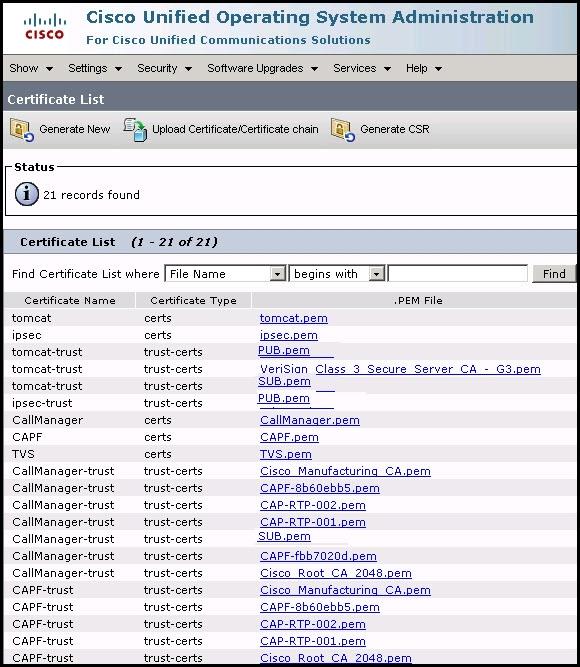Open the 'begins with' dropdown
This screenshot has height=667, width=580.
pos(337,274)
